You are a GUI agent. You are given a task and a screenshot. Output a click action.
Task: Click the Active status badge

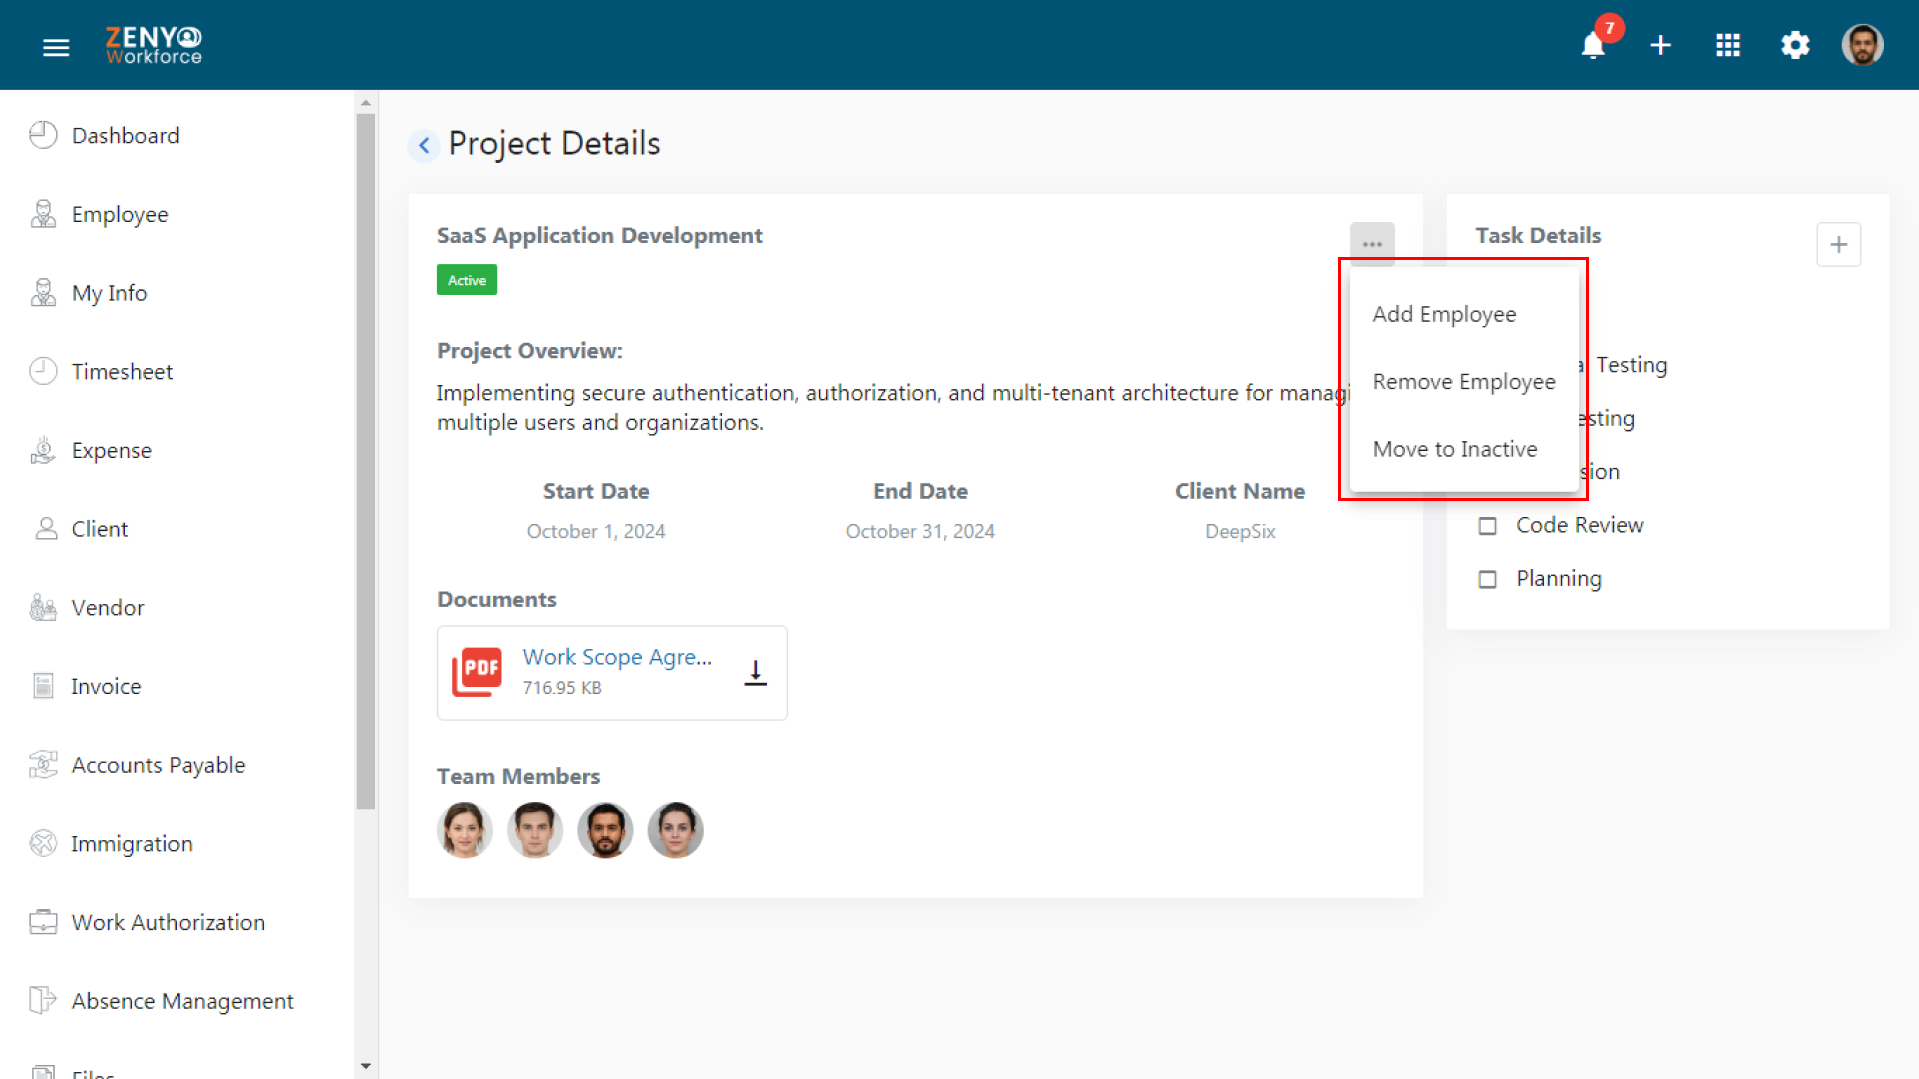(467, 280)
